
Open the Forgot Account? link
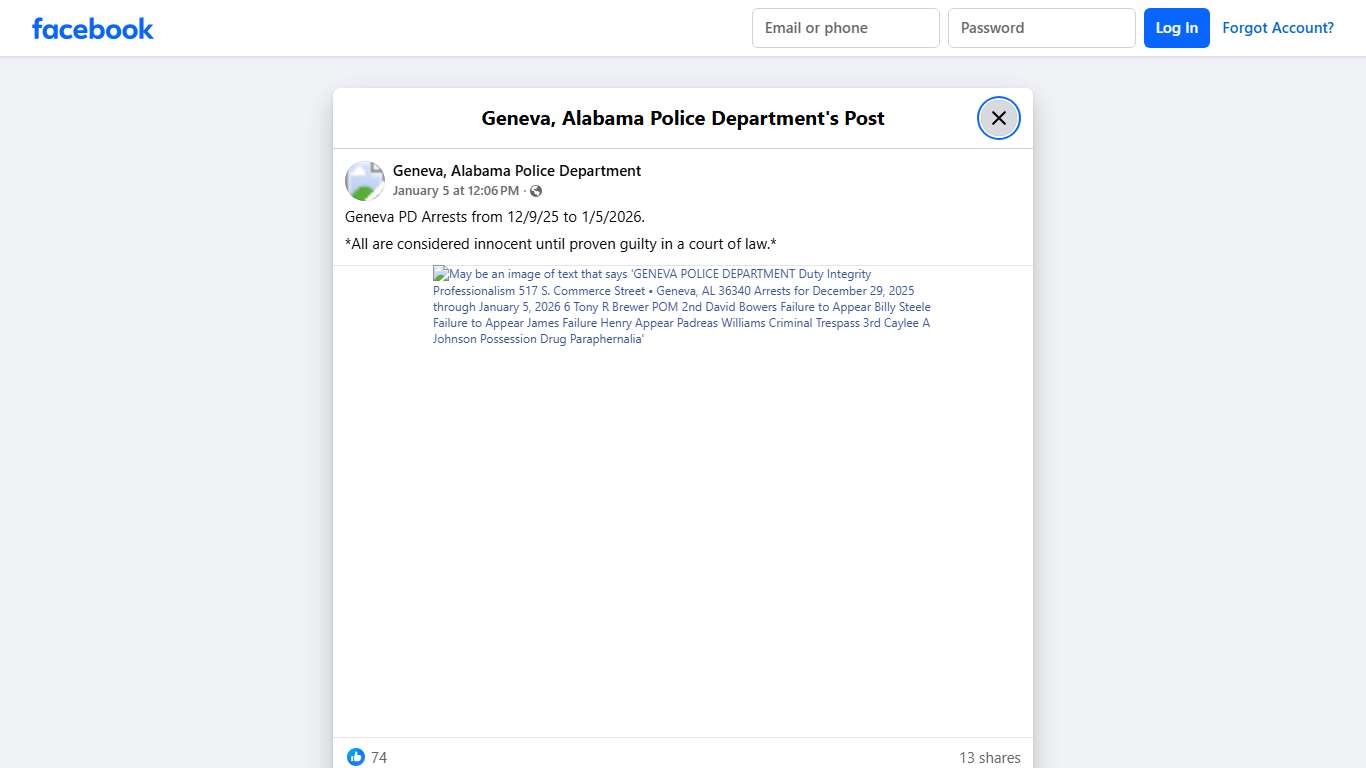click(x=1278, y=27)
